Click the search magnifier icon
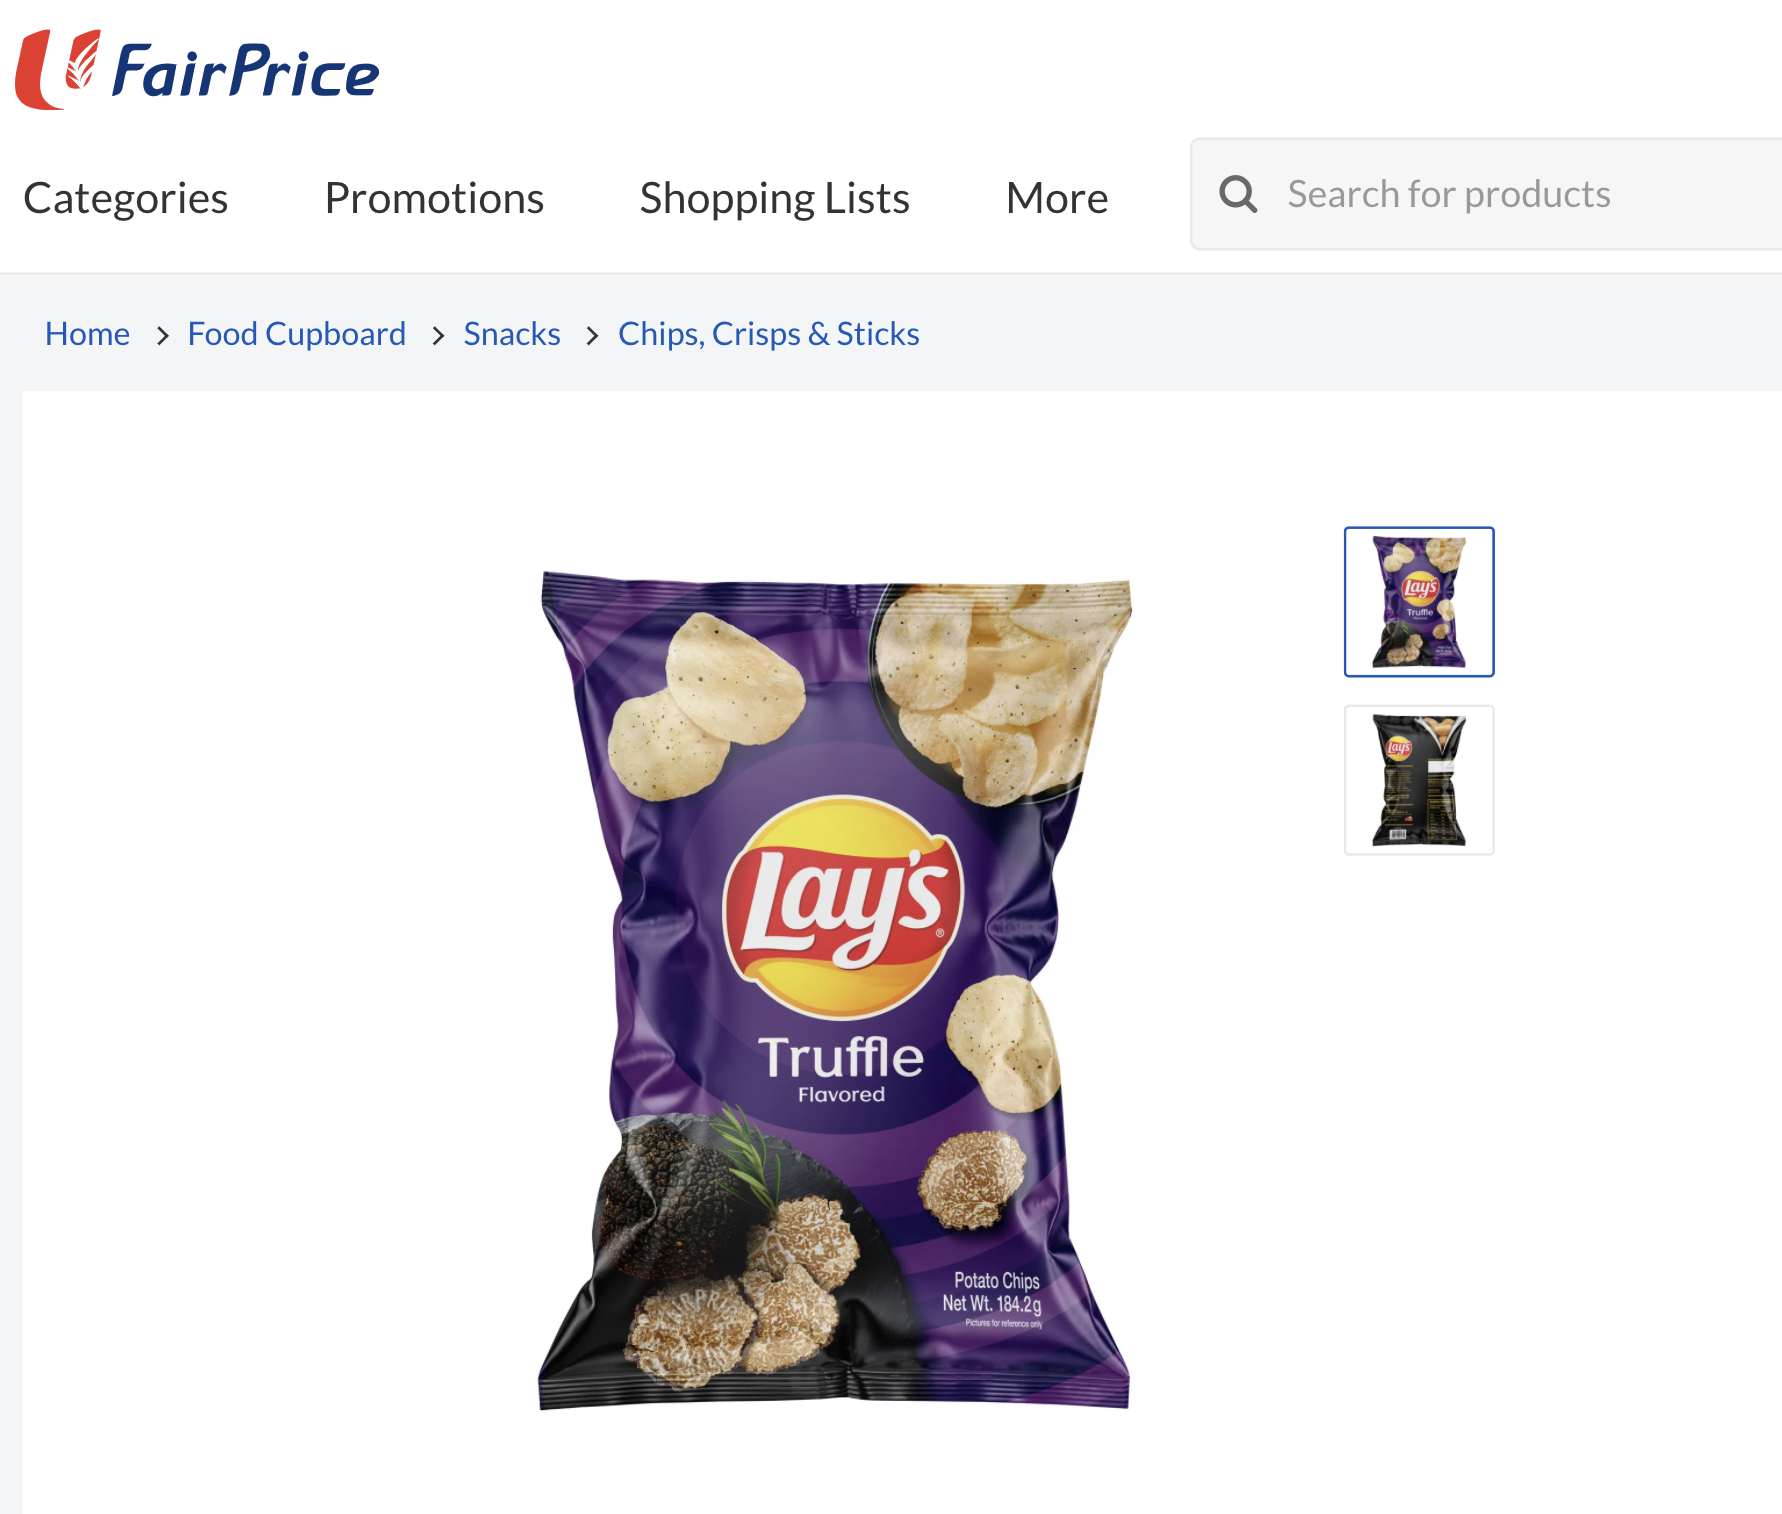This screenshot has height=1514, width=1782. click(1238, 194)
